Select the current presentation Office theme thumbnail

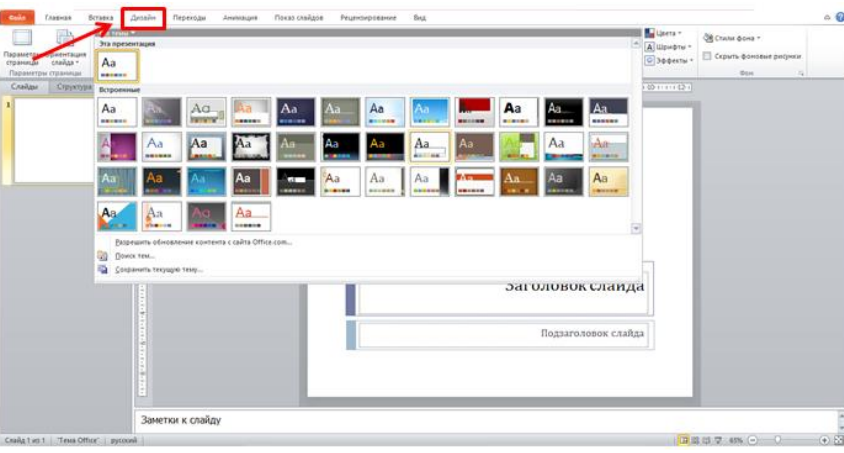[x=118, y=66]
